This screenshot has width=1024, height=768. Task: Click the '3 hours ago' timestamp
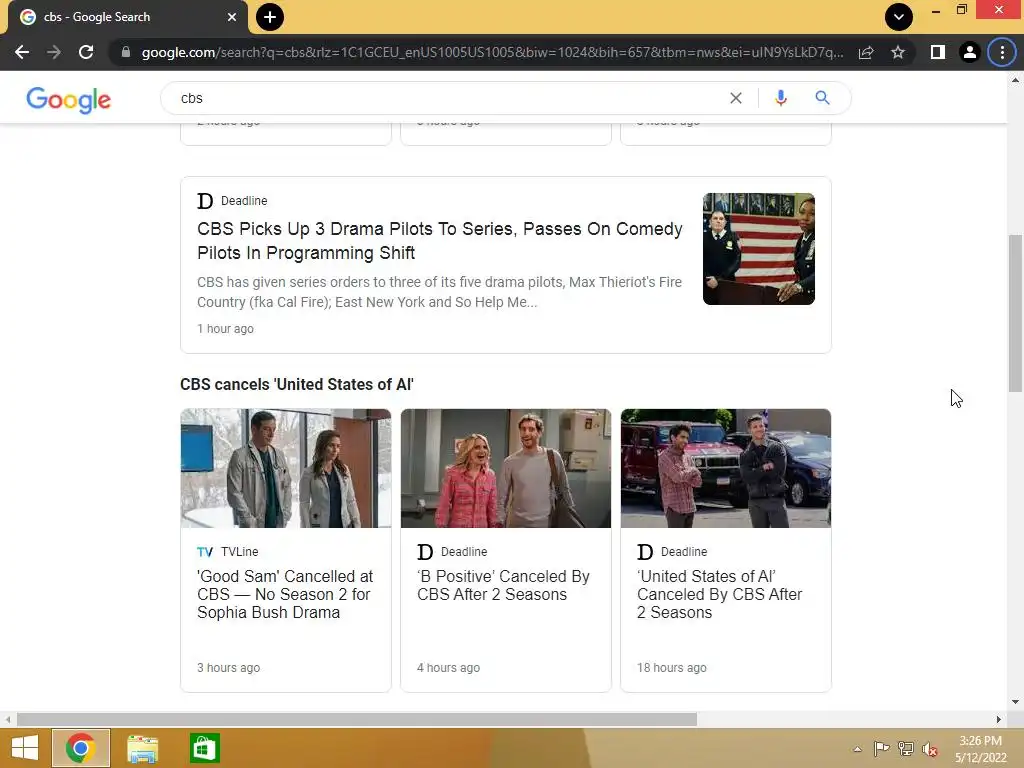229,667
